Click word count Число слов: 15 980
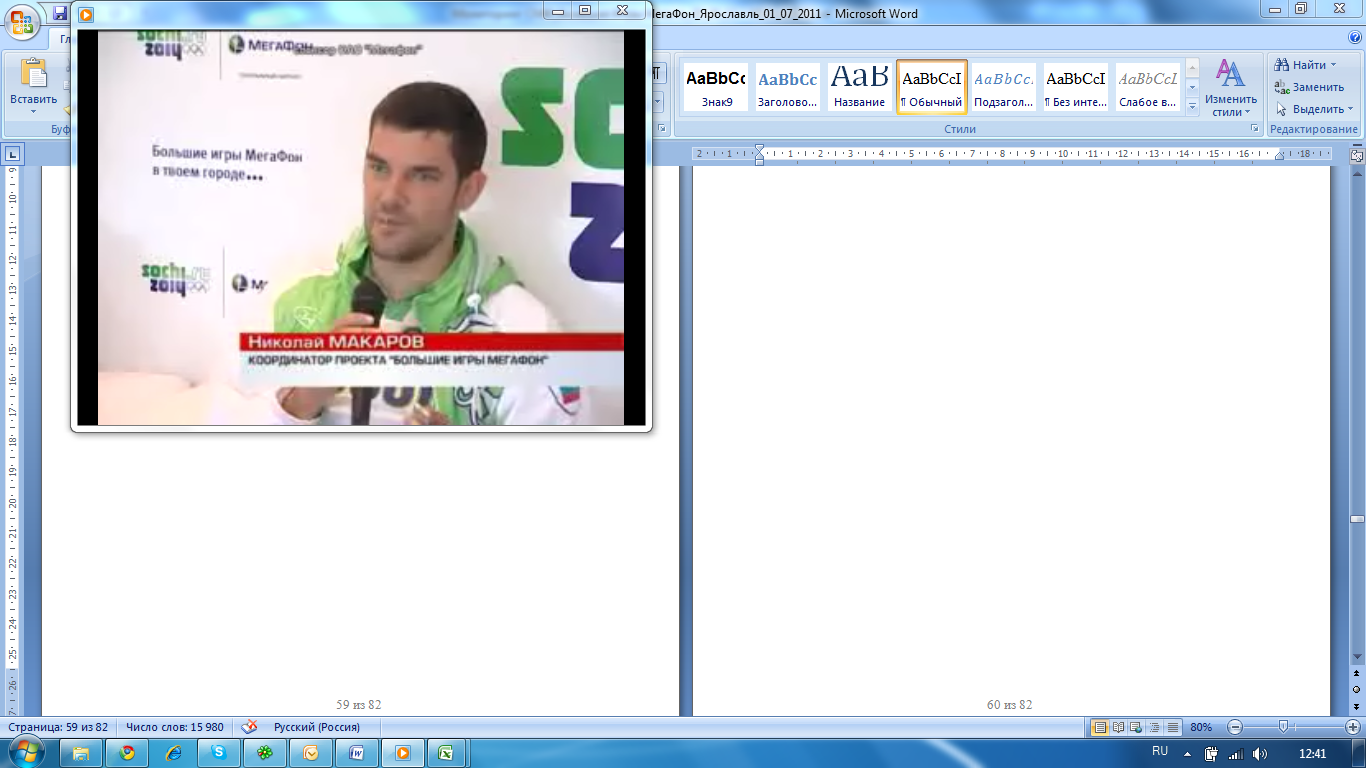Screen dimensions: 1366x768 175,727
